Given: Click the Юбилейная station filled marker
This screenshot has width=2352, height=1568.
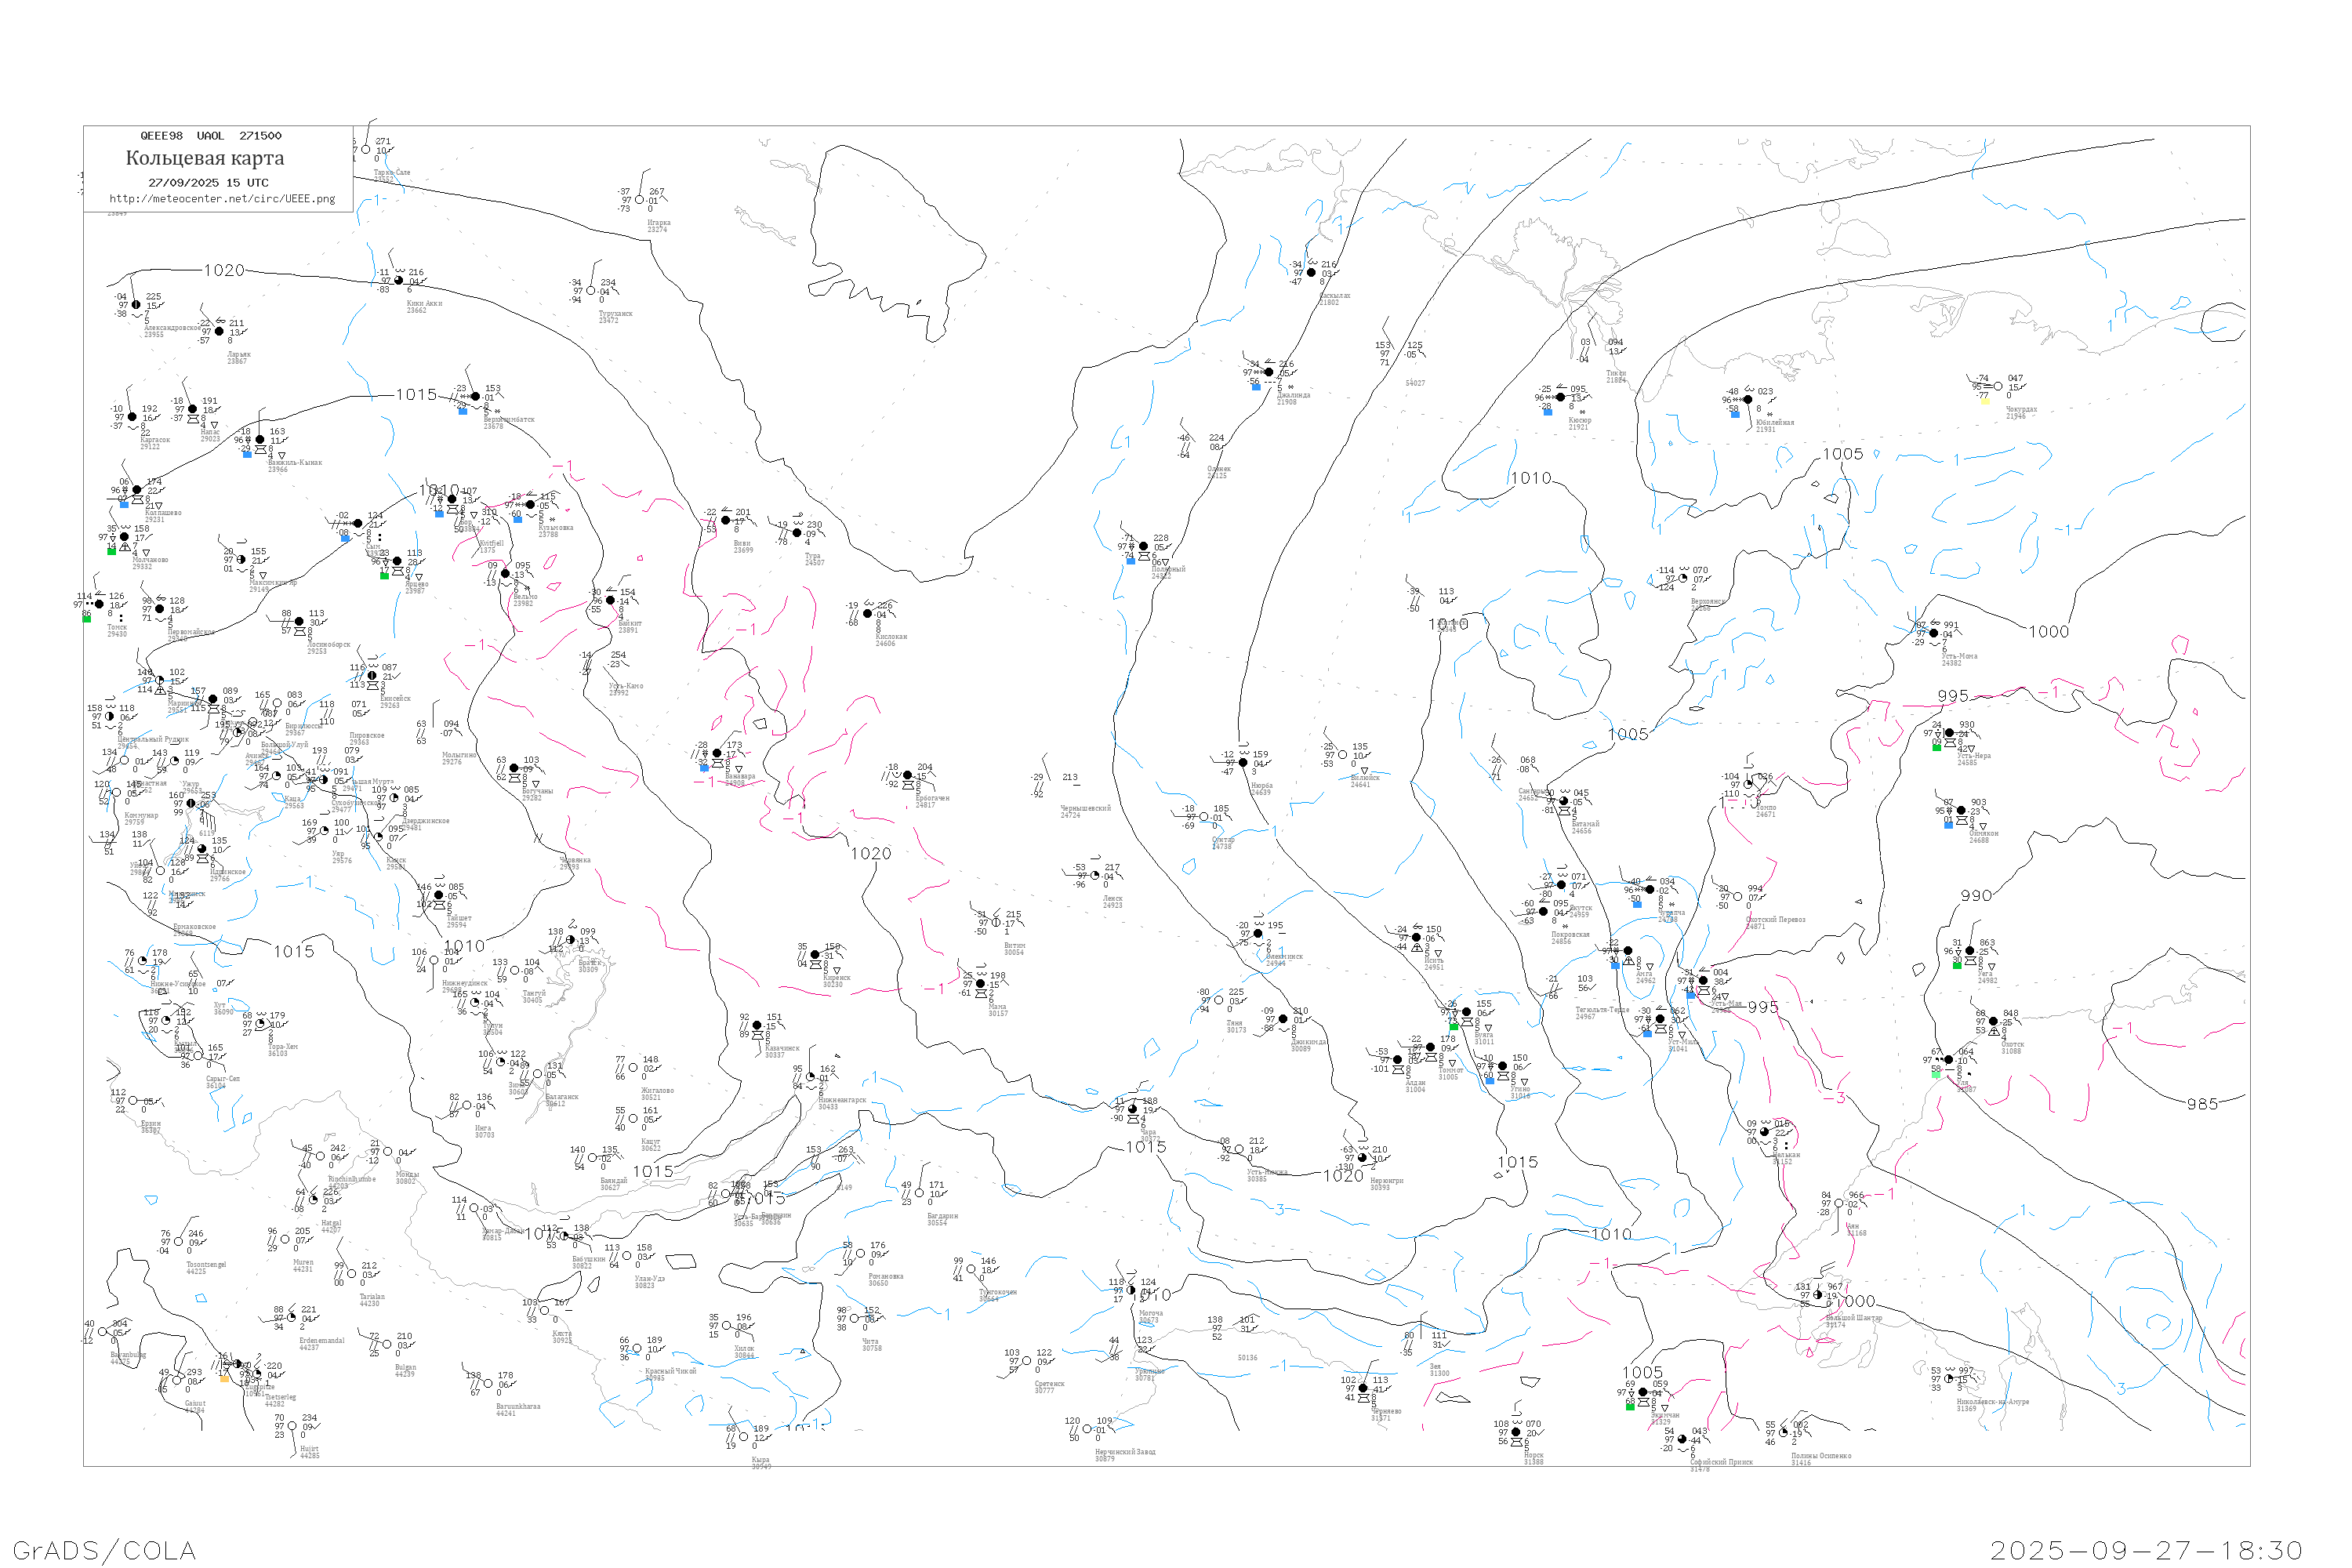Looking at the screenshot, I should pyautogui.click(x=1748, y=400).
